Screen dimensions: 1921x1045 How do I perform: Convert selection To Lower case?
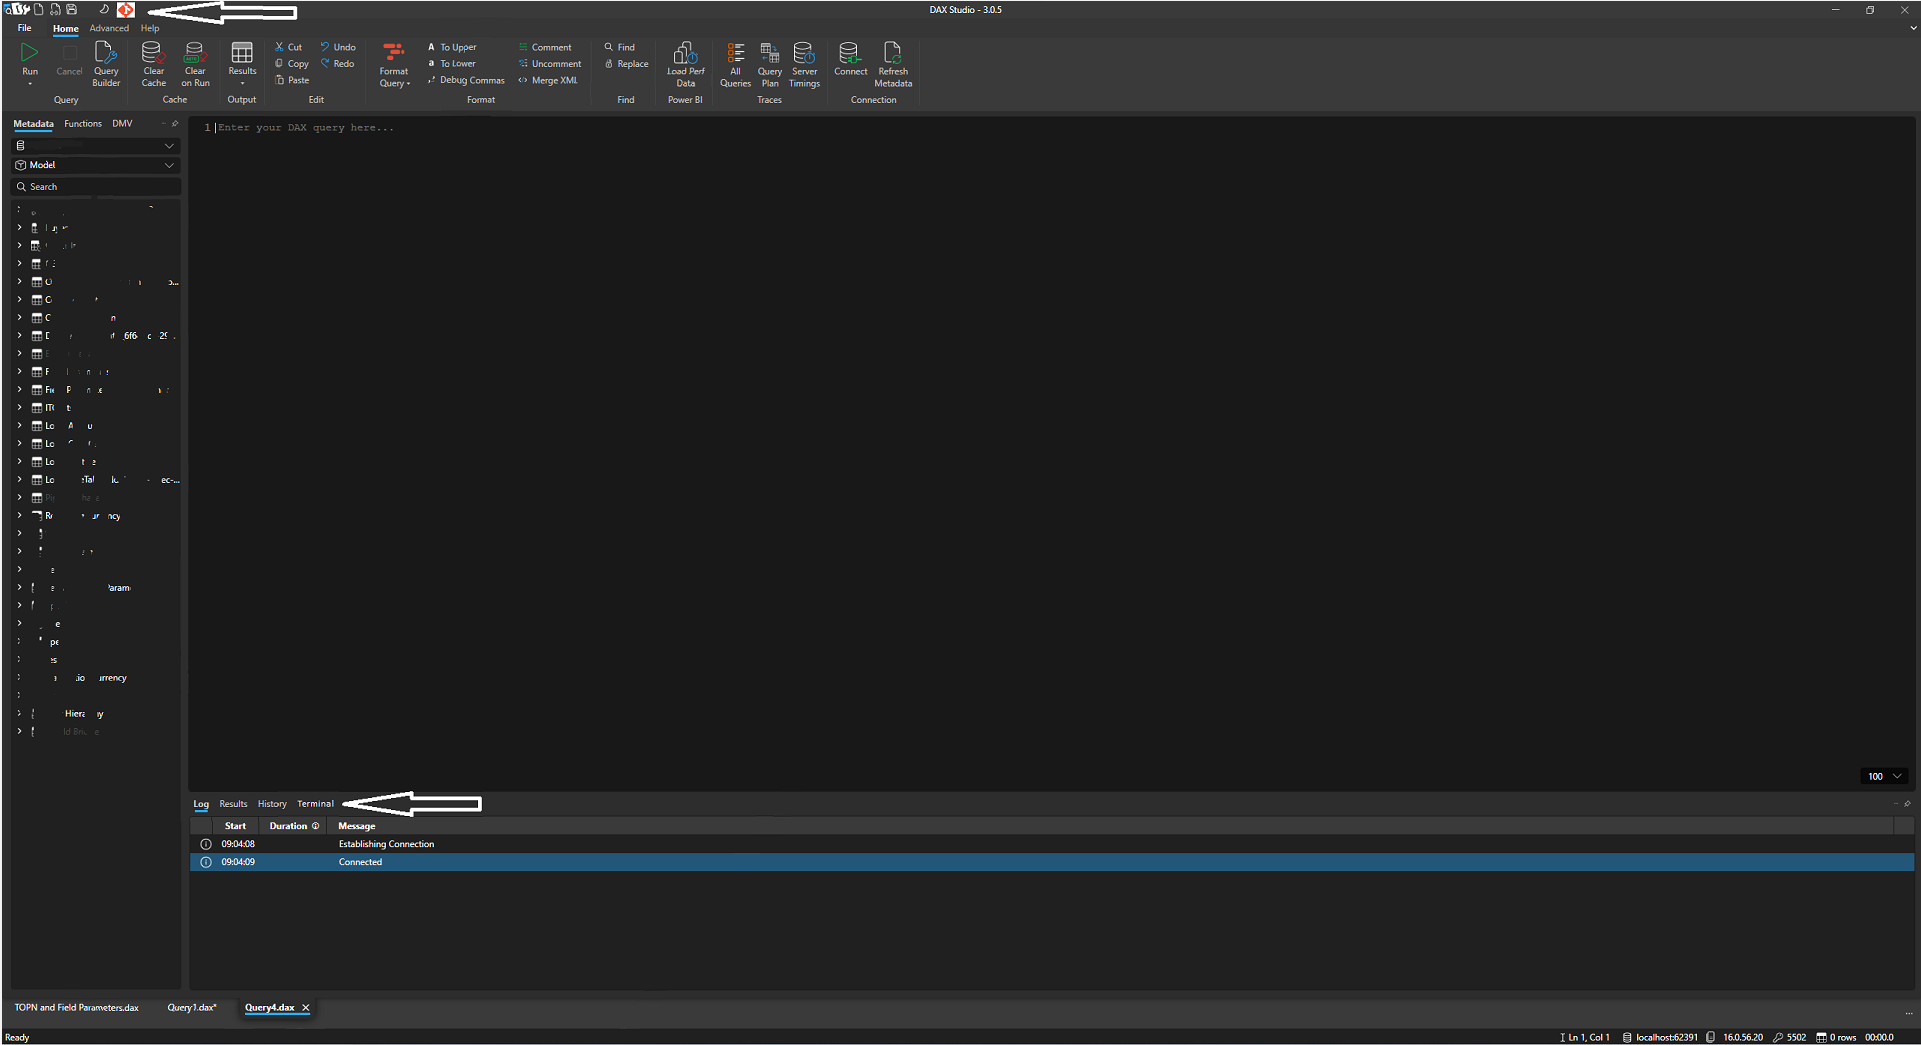(452, 64)
